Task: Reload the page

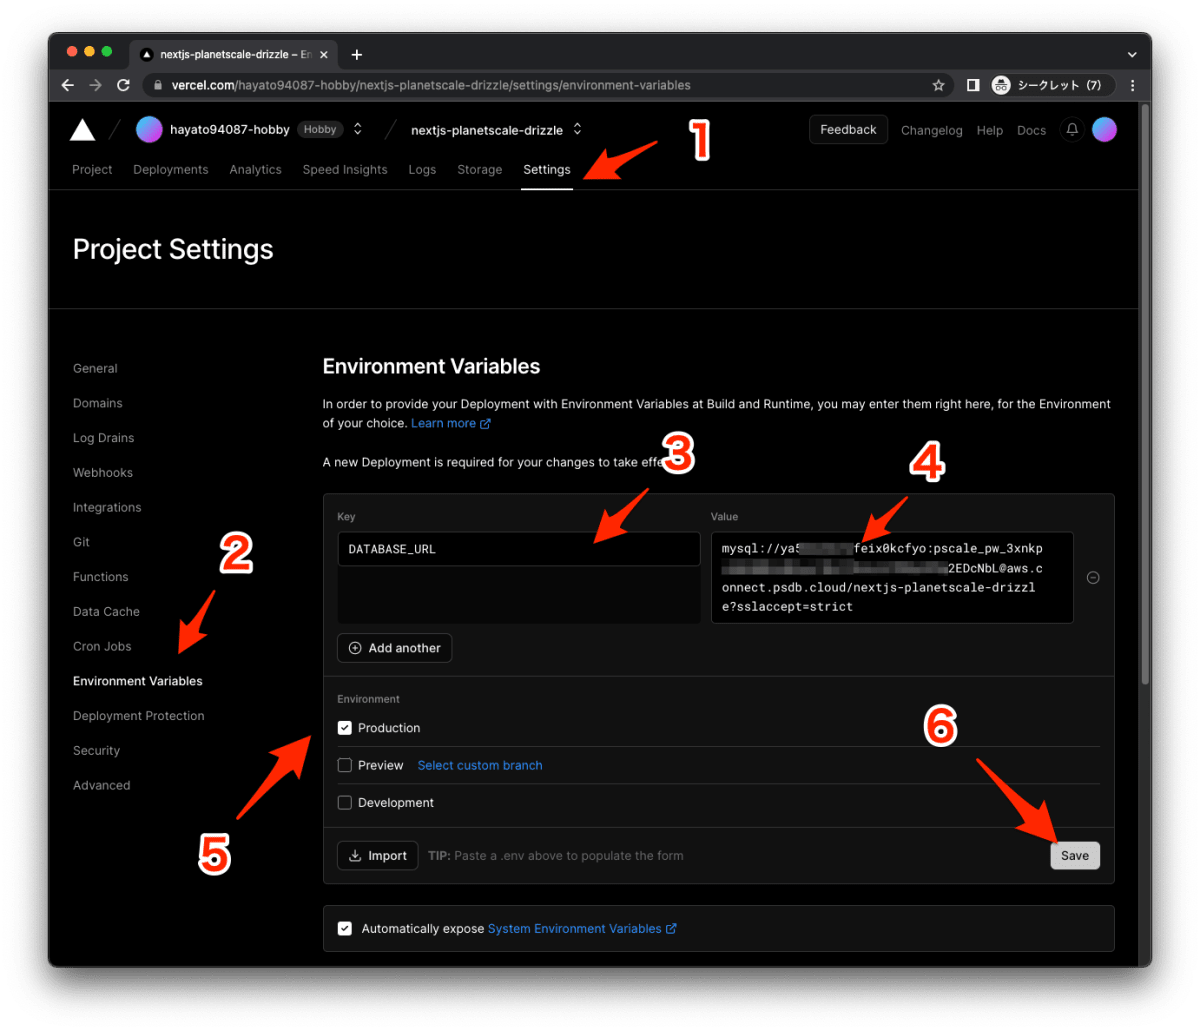Action: tap(124, 85)
